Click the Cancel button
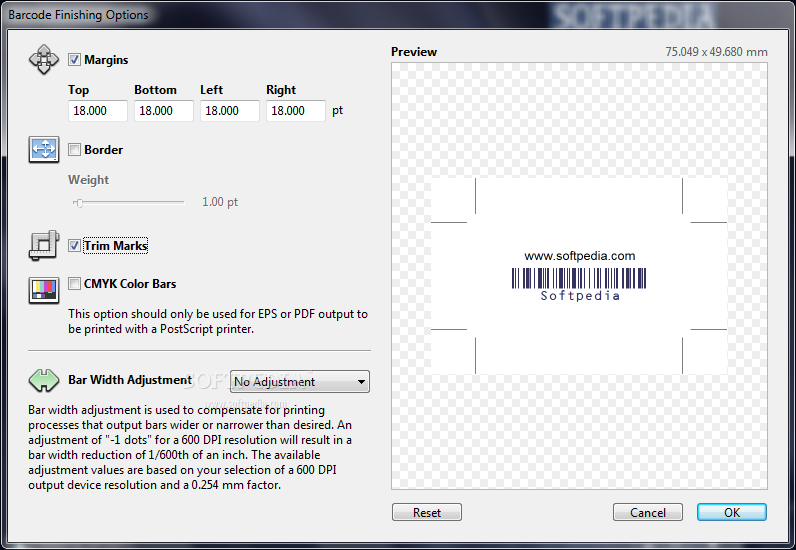Screen dimensions: 796x550 pyautogui.click(x=647, y=512)
